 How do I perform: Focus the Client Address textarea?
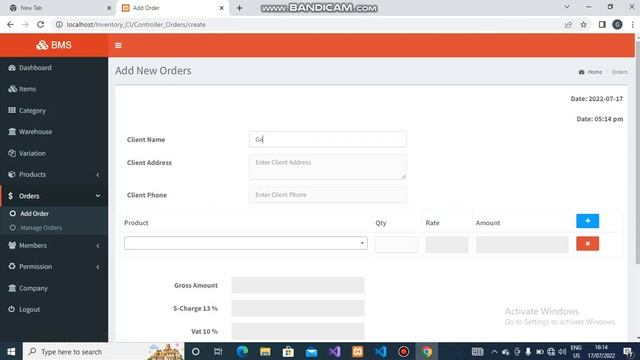click(328, 167)
